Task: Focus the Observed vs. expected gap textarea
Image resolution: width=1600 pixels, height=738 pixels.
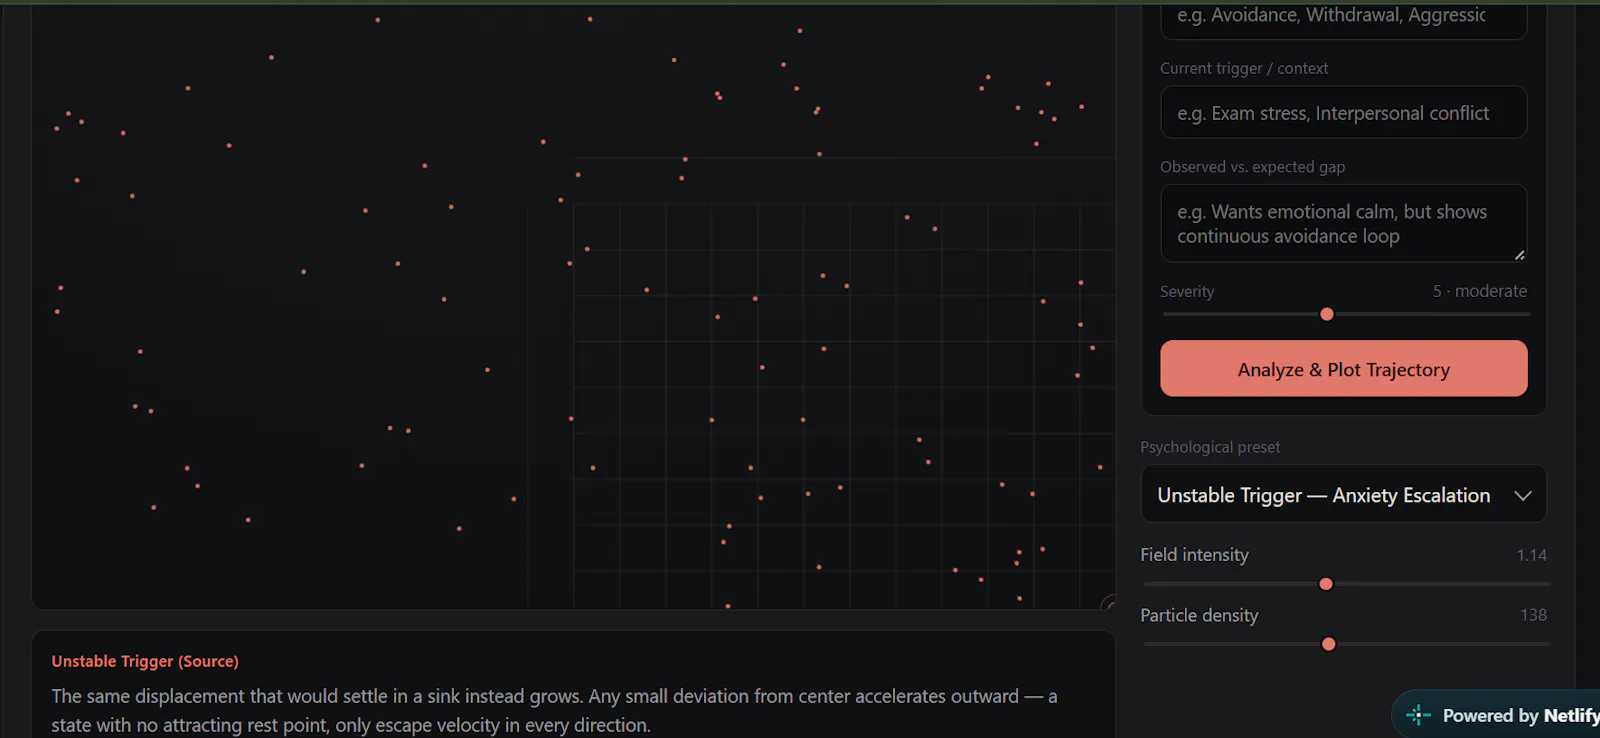Action: coord(1343,224)
